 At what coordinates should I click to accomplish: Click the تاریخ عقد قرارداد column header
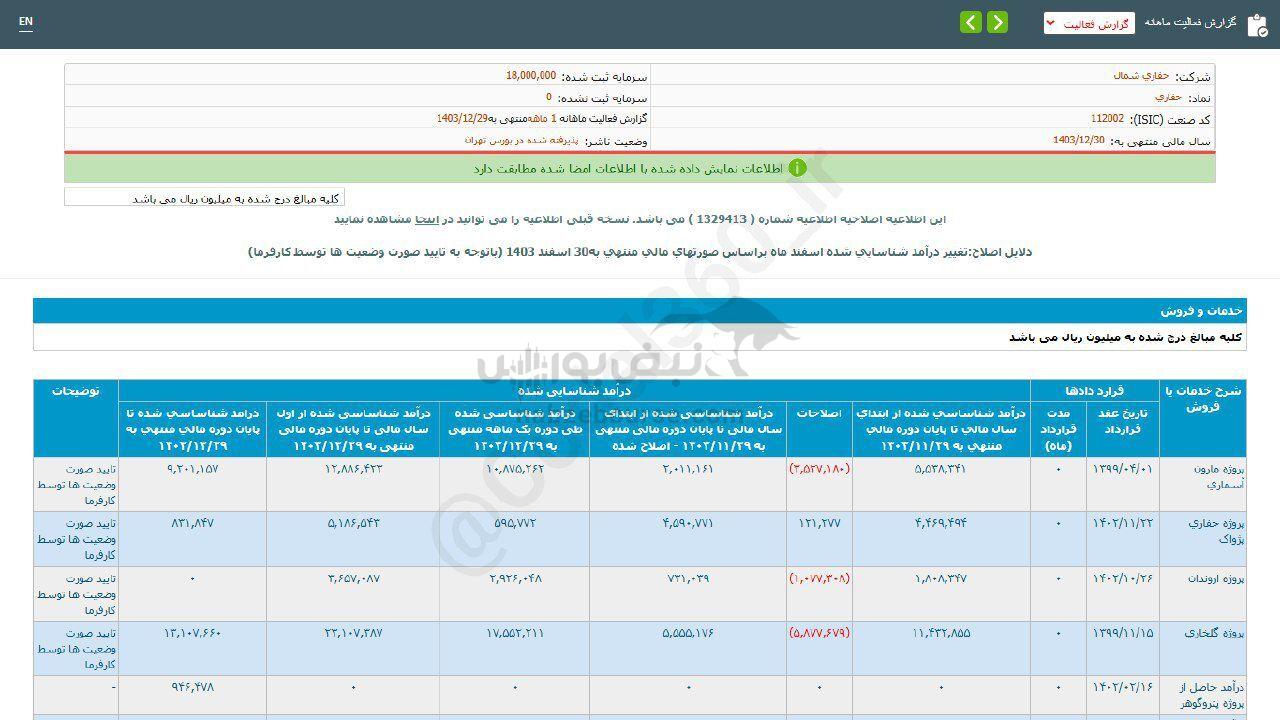coord(1123,421)
